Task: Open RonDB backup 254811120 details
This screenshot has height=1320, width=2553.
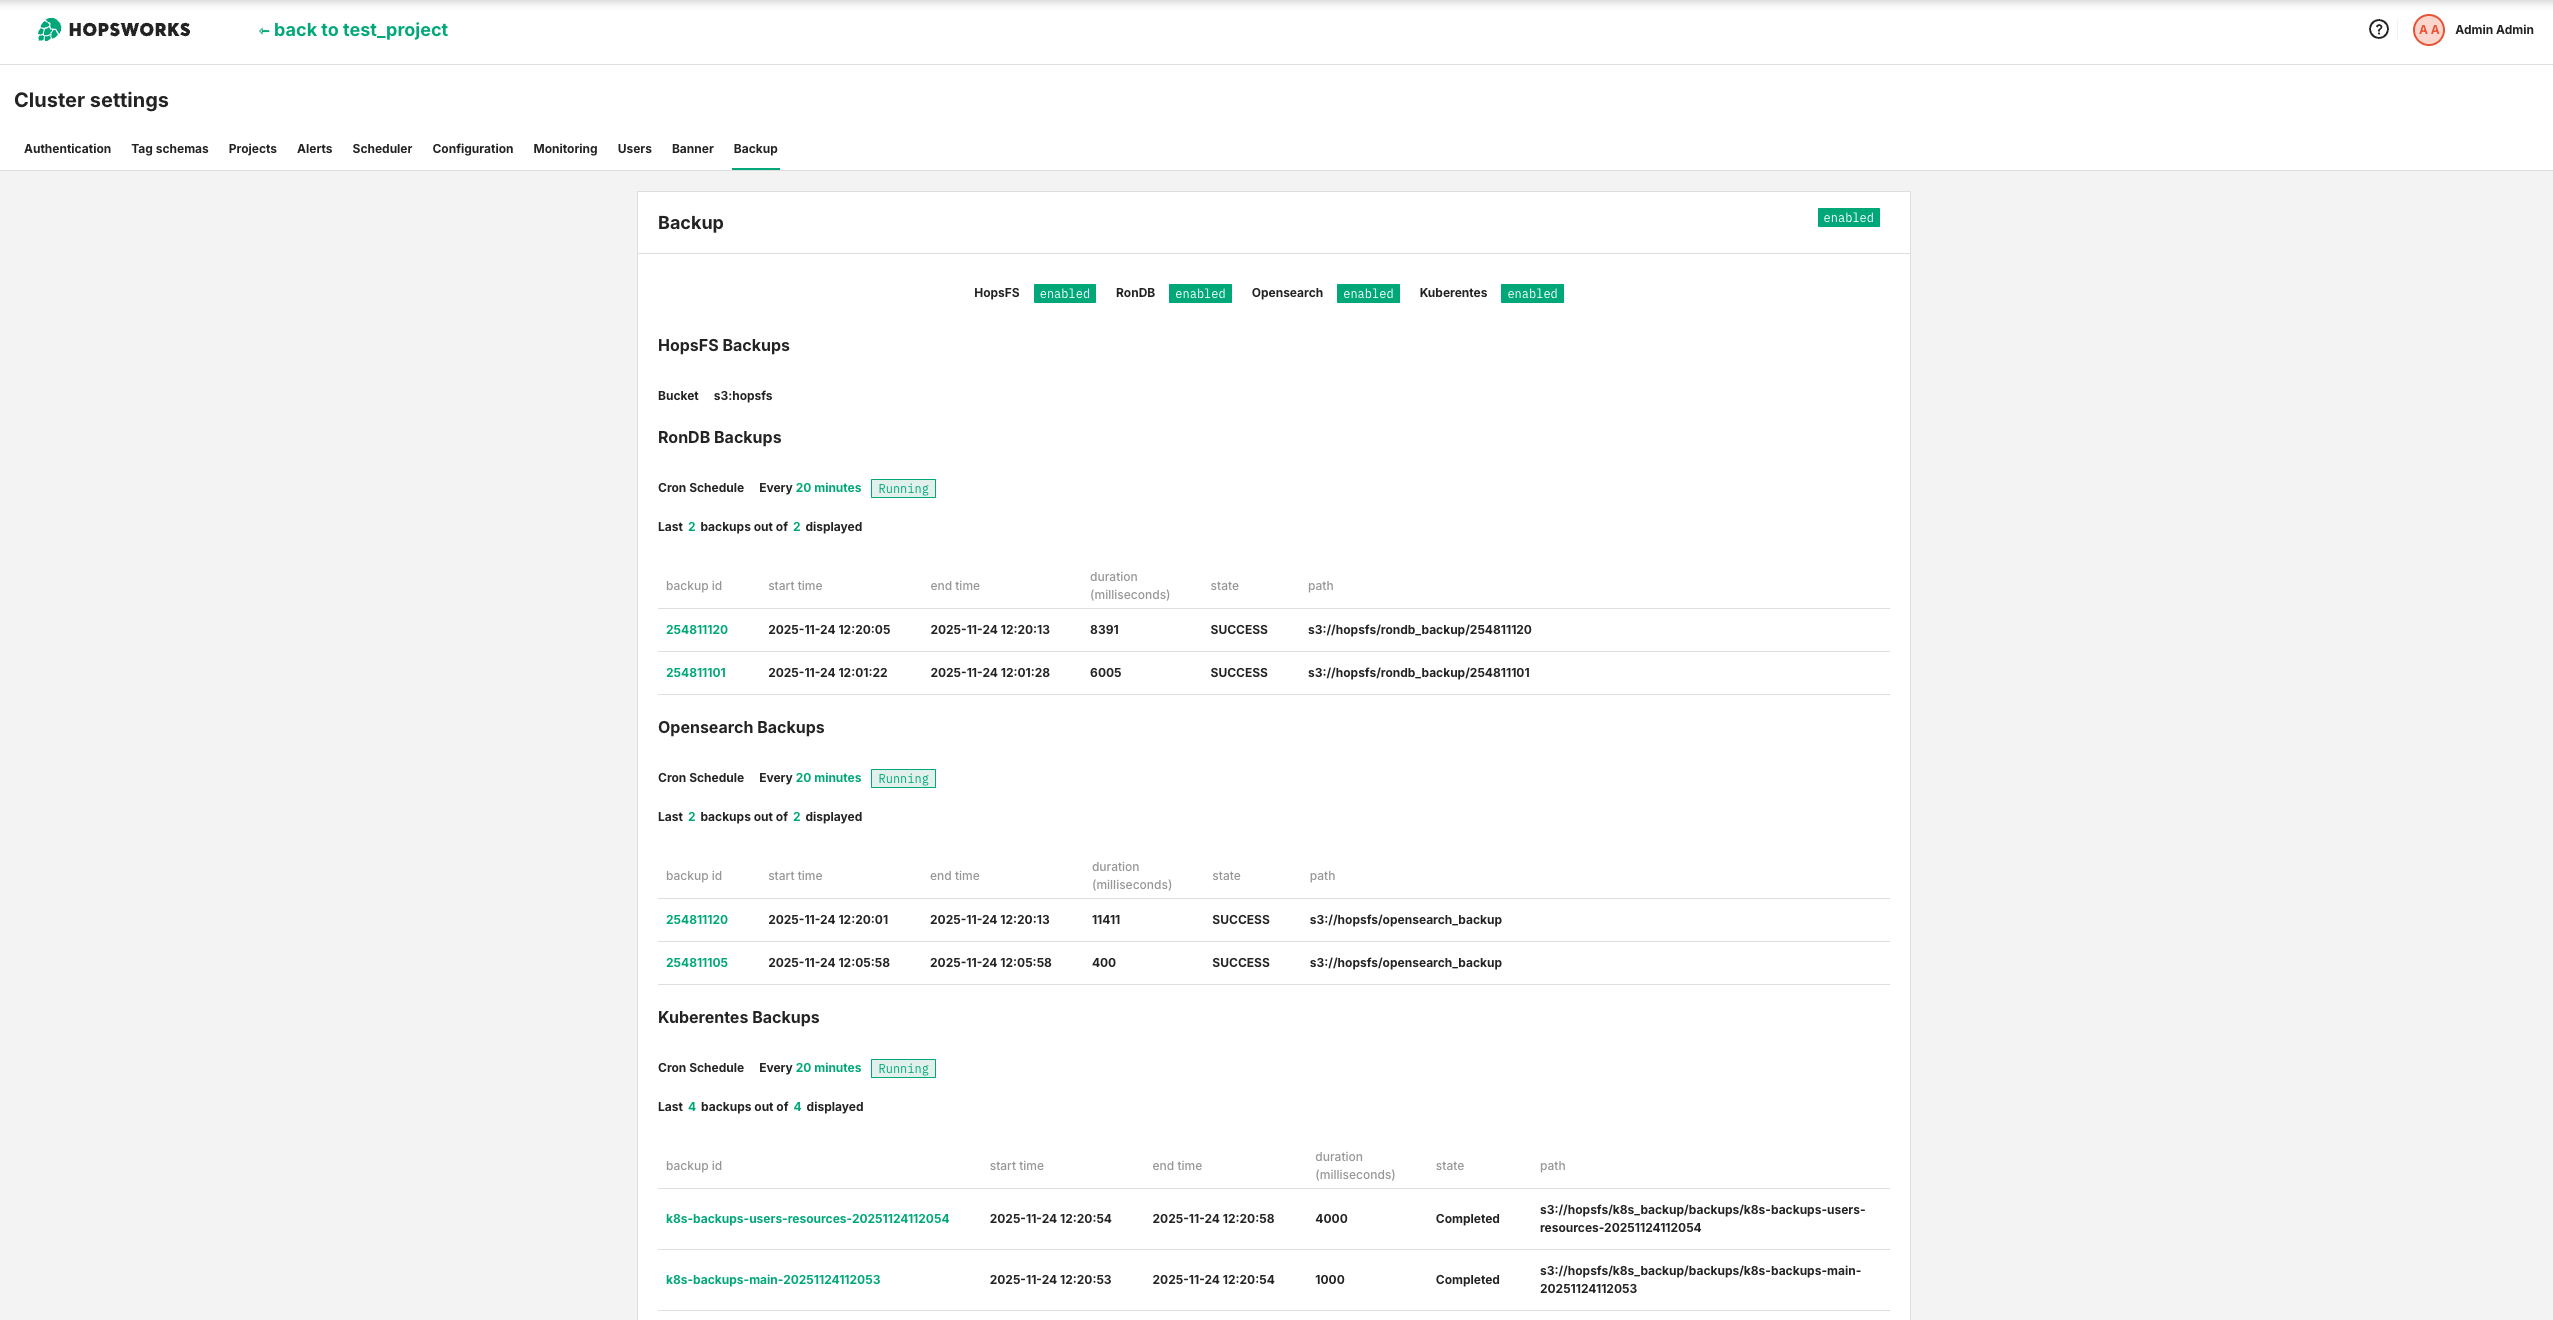Action: pos(696,629)
